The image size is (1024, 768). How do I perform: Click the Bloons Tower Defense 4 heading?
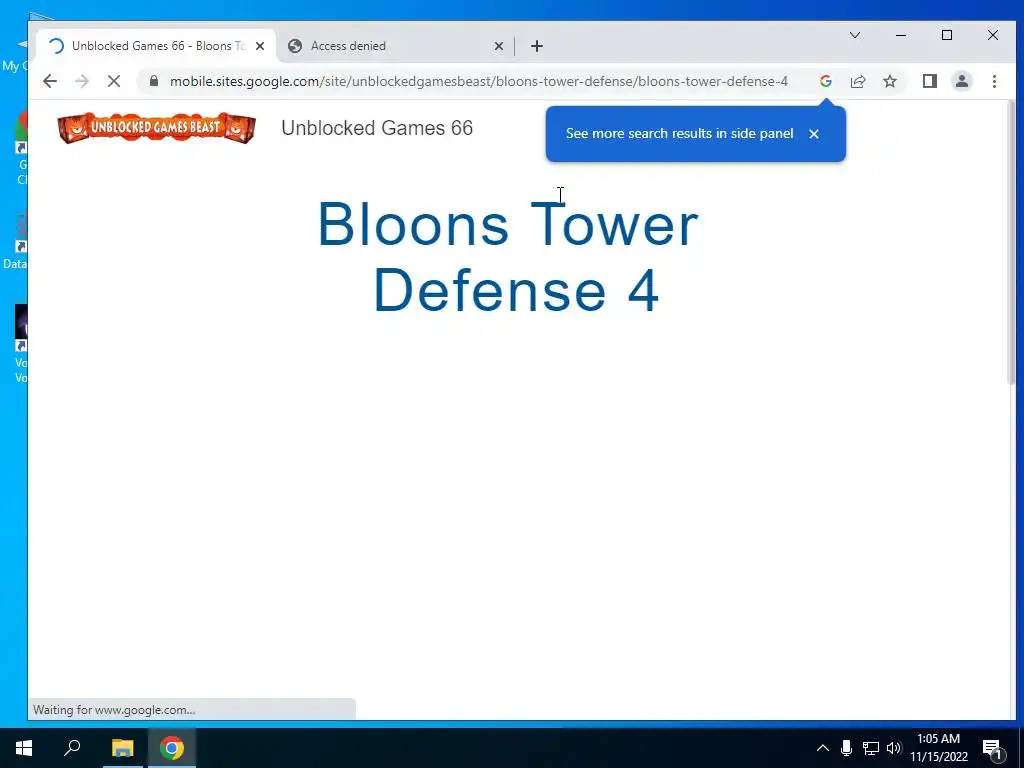pos(509,257)
